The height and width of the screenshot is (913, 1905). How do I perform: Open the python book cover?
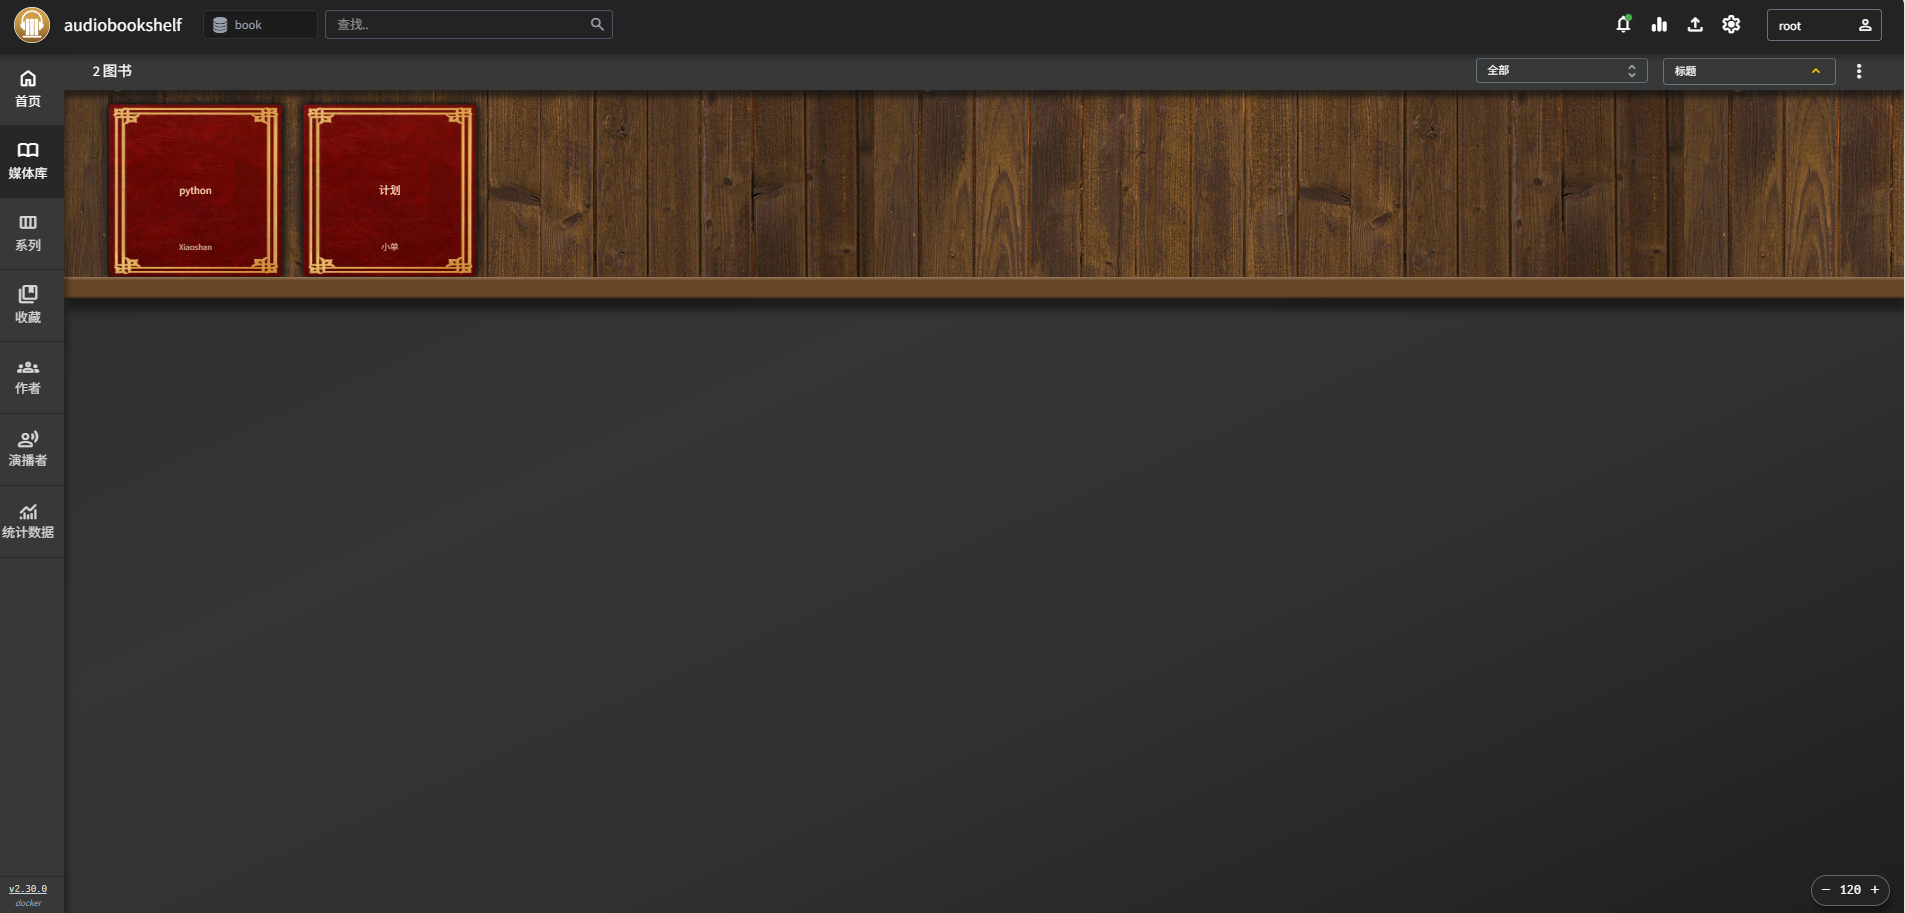tap(195, 190)
